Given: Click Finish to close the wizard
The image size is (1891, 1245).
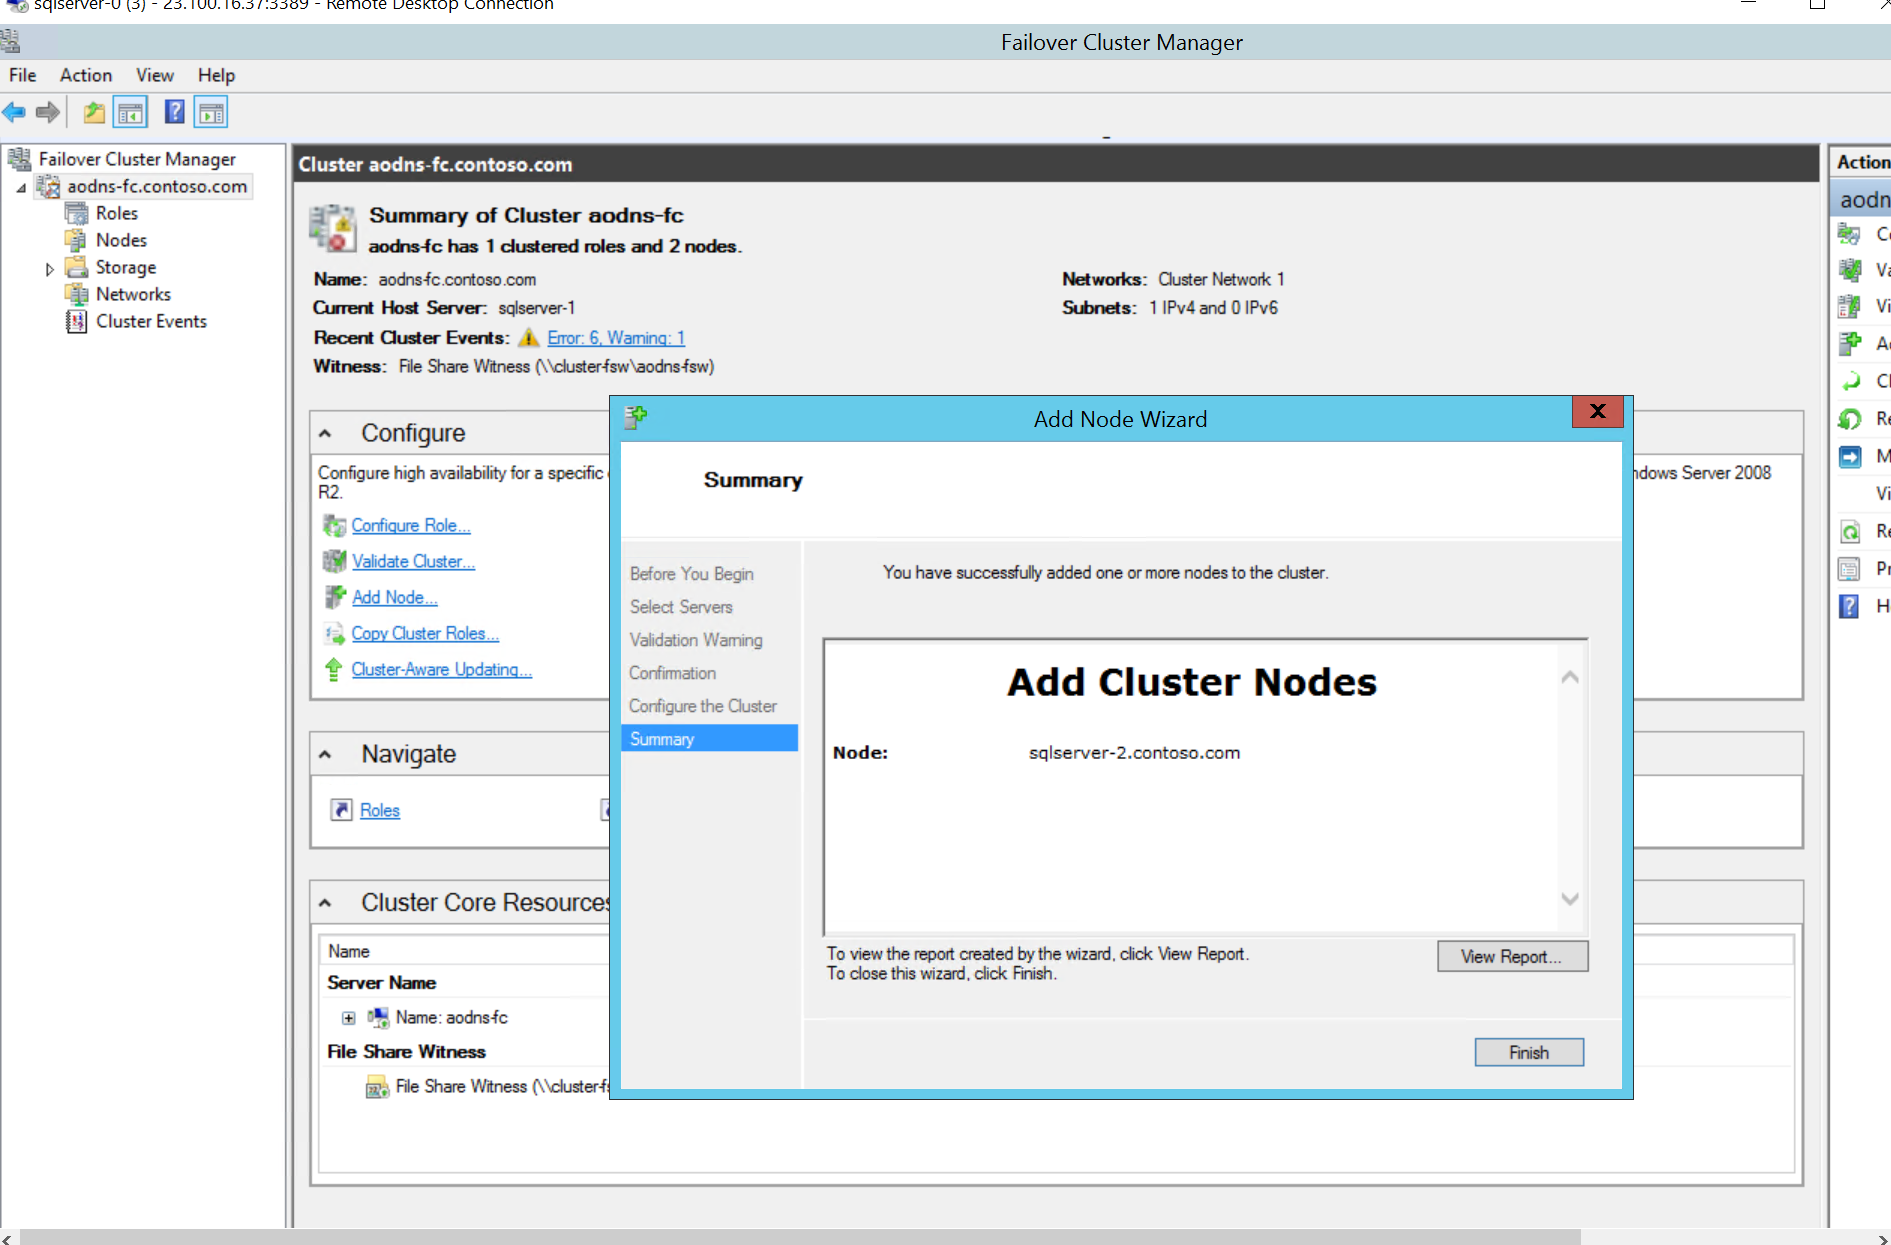Looking at the screenshot, I should click(1528, 1052).
